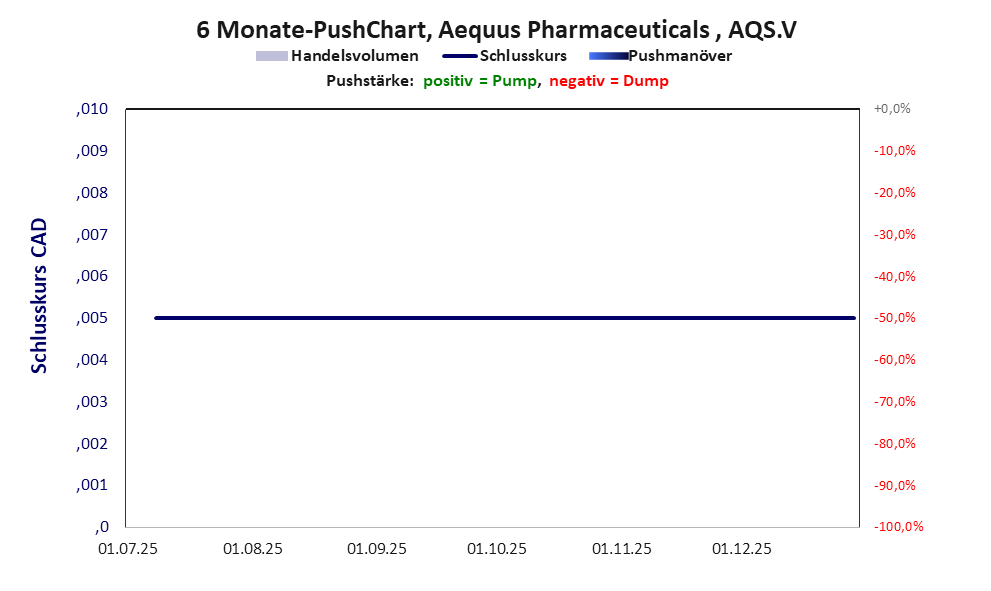Click the dark blue closing price line
The width and height of the screenshot is (991, 591).
tap(500, 318)
